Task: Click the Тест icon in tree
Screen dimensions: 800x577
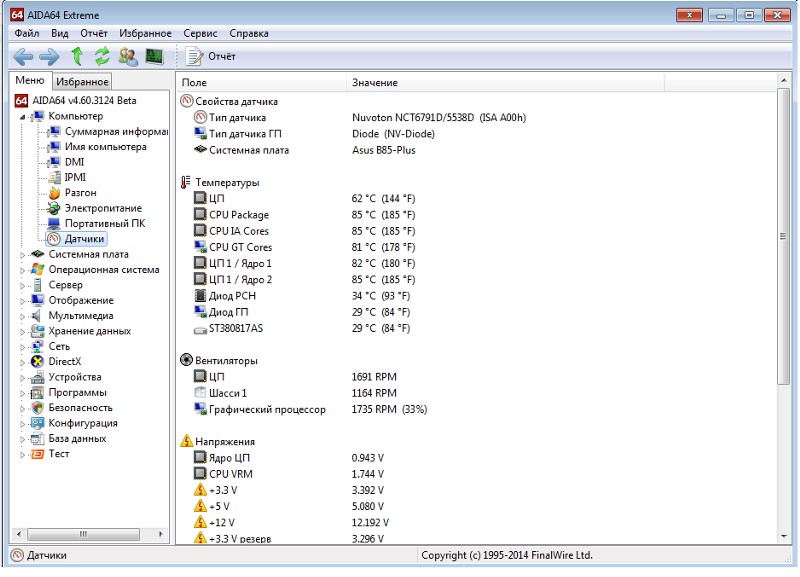Action: (x=37, y=454)
